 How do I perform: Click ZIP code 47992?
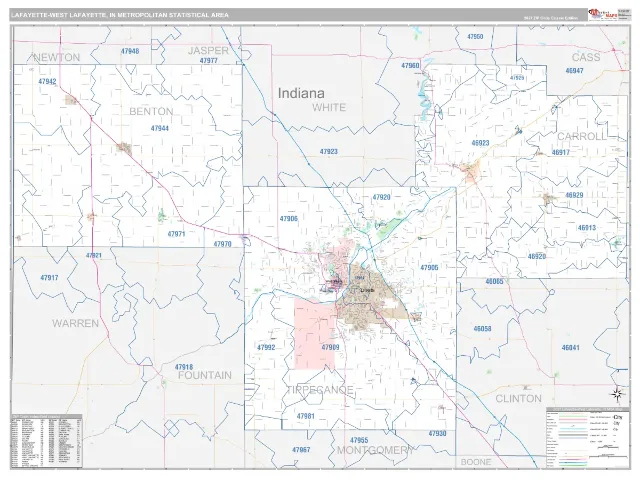coord(266,348)
